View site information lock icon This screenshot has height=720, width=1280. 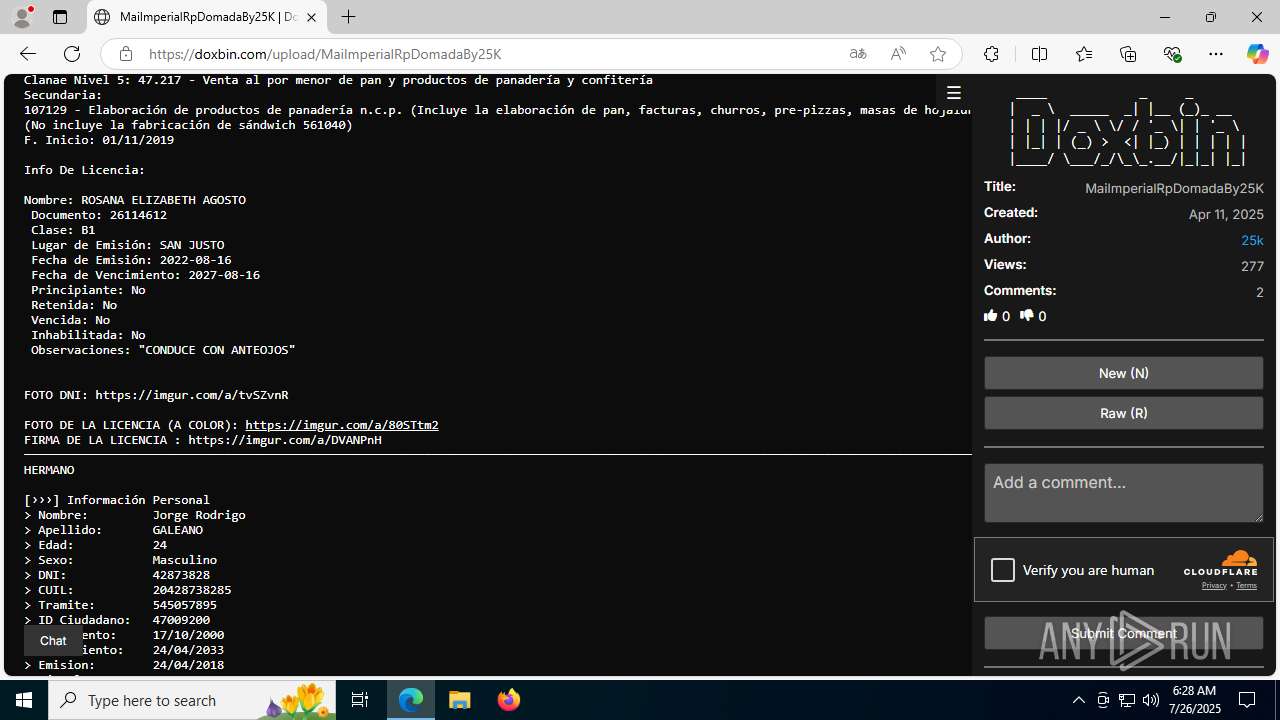pyautogui.click(x=125, y=54)
